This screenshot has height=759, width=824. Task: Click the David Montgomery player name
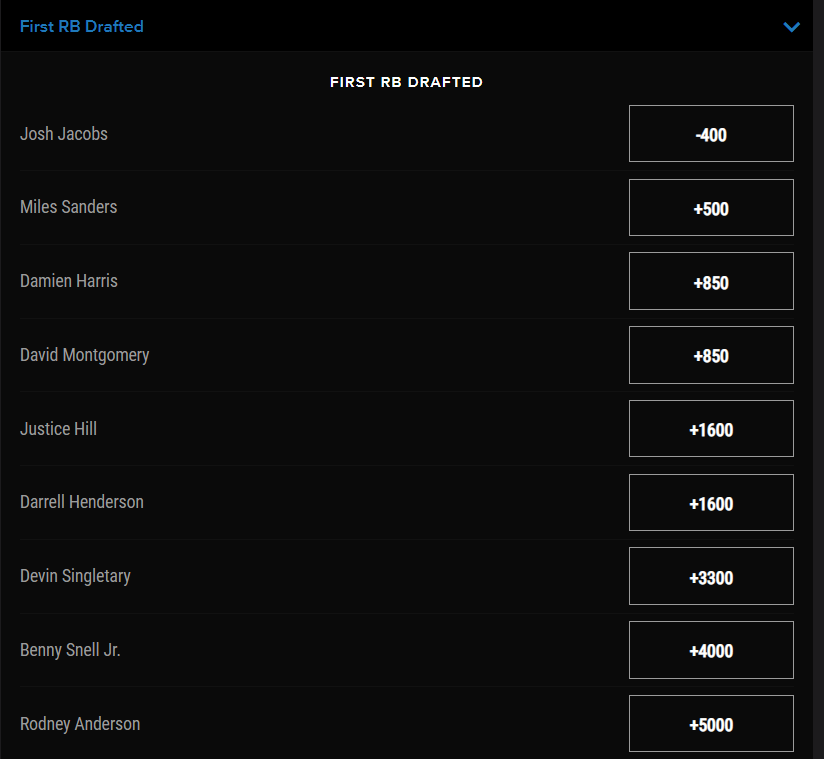point(85,356)
